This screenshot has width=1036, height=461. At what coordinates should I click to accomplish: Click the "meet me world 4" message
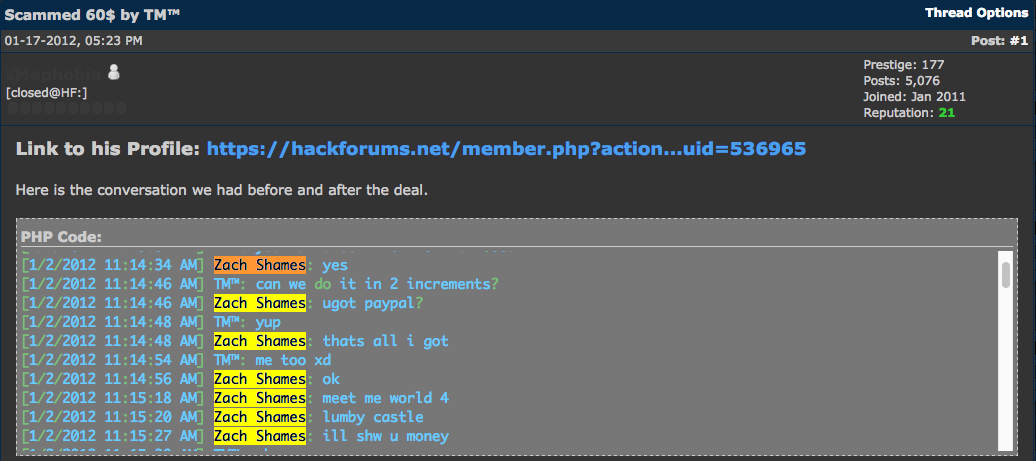click(x=385, y=398)
